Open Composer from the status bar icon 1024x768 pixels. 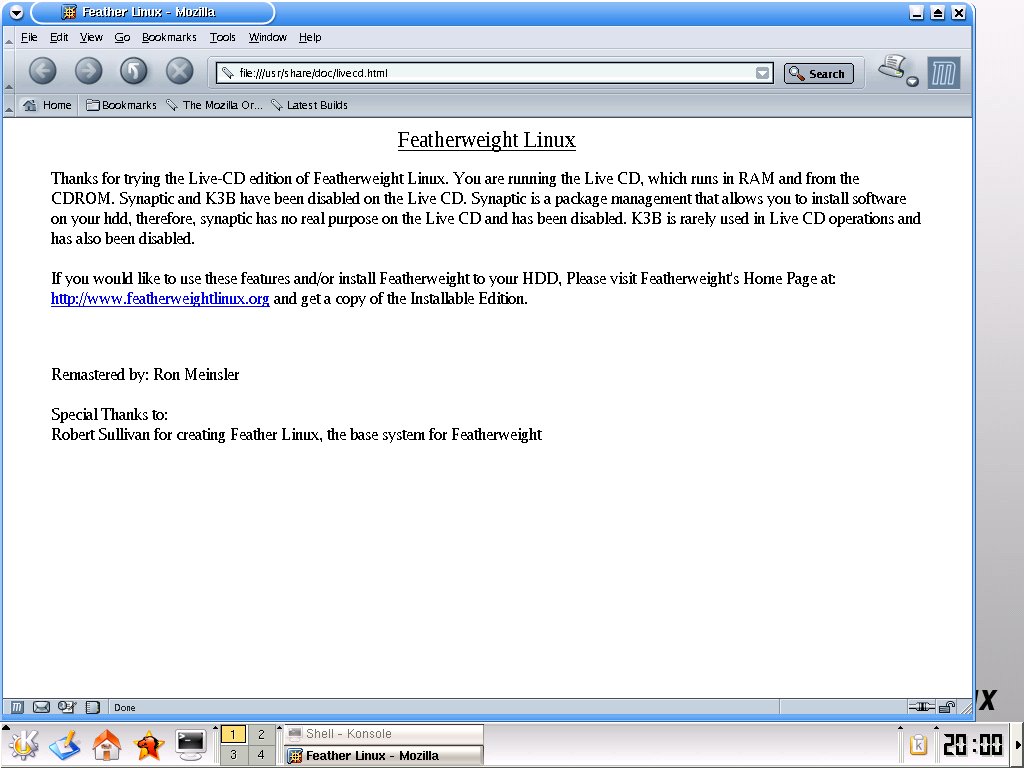[67, 707]
